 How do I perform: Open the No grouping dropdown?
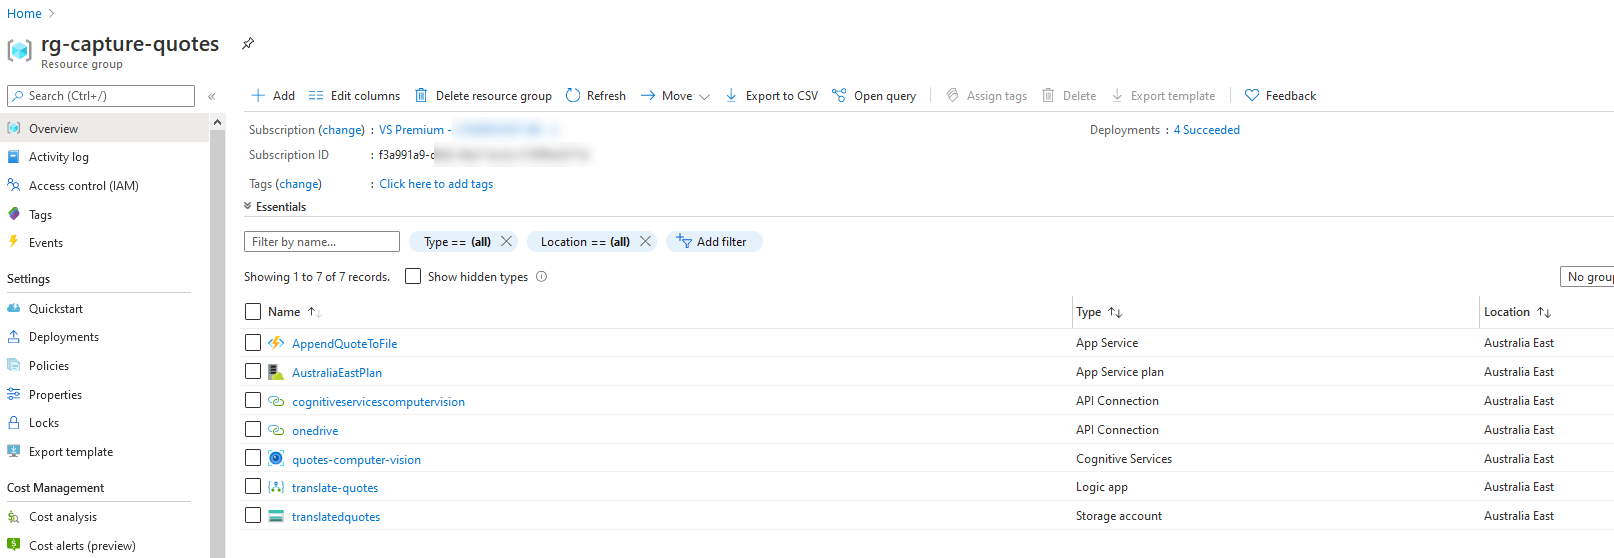coord(1588,277)
